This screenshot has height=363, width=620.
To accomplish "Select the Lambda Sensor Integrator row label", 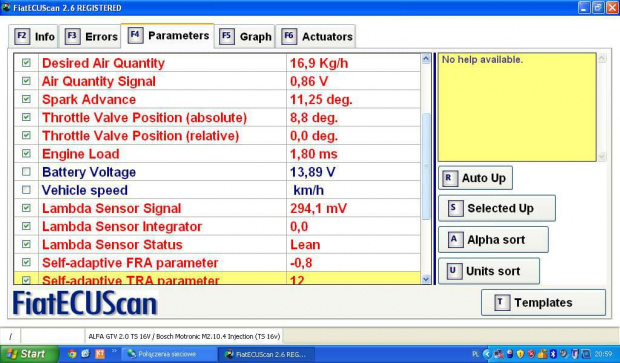I will click(x=122, y=227).
